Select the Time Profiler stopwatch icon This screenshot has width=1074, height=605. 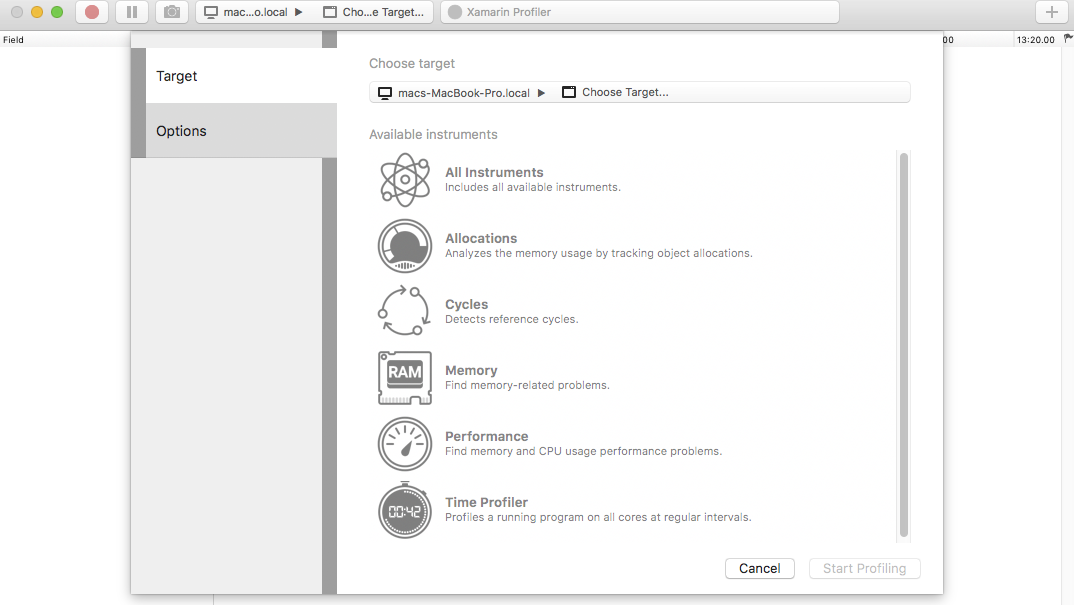point(405,510)
